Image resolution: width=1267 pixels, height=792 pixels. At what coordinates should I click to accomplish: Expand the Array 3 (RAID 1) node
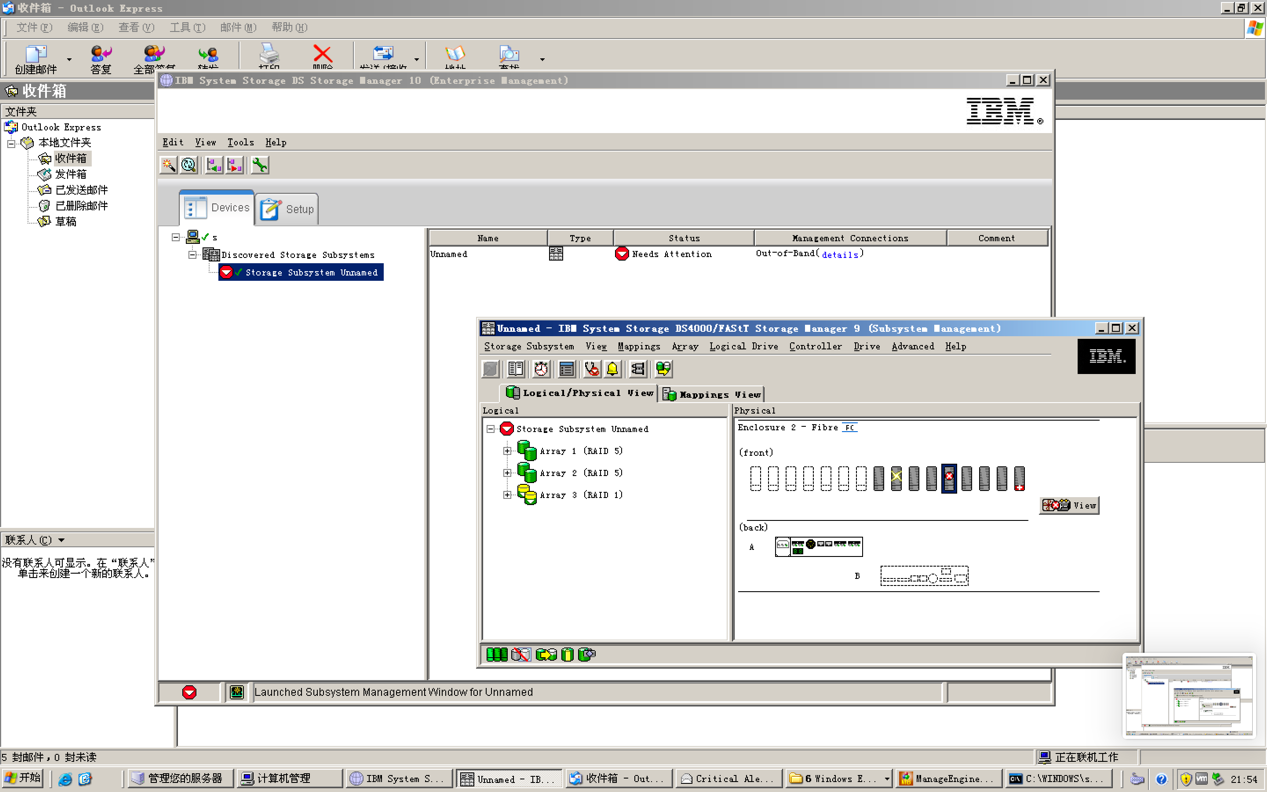point(507,495)
